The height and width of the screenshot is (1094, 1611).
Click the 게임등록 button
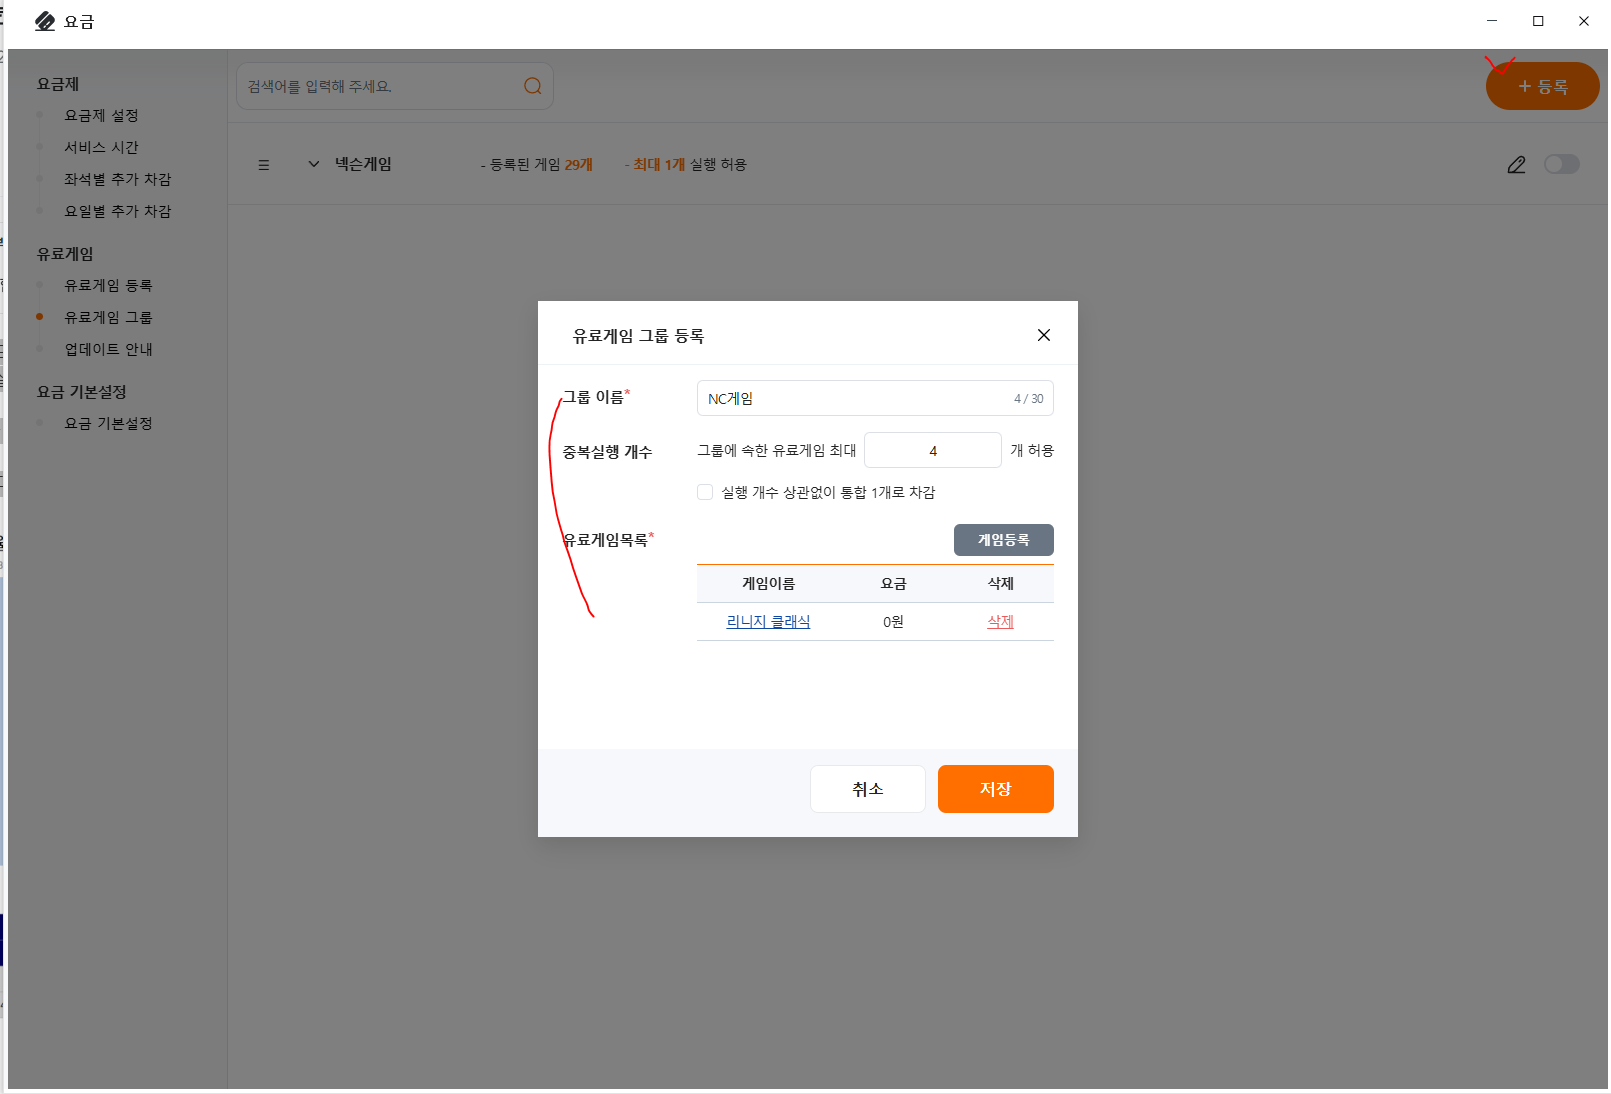(x=1003, y=540)
